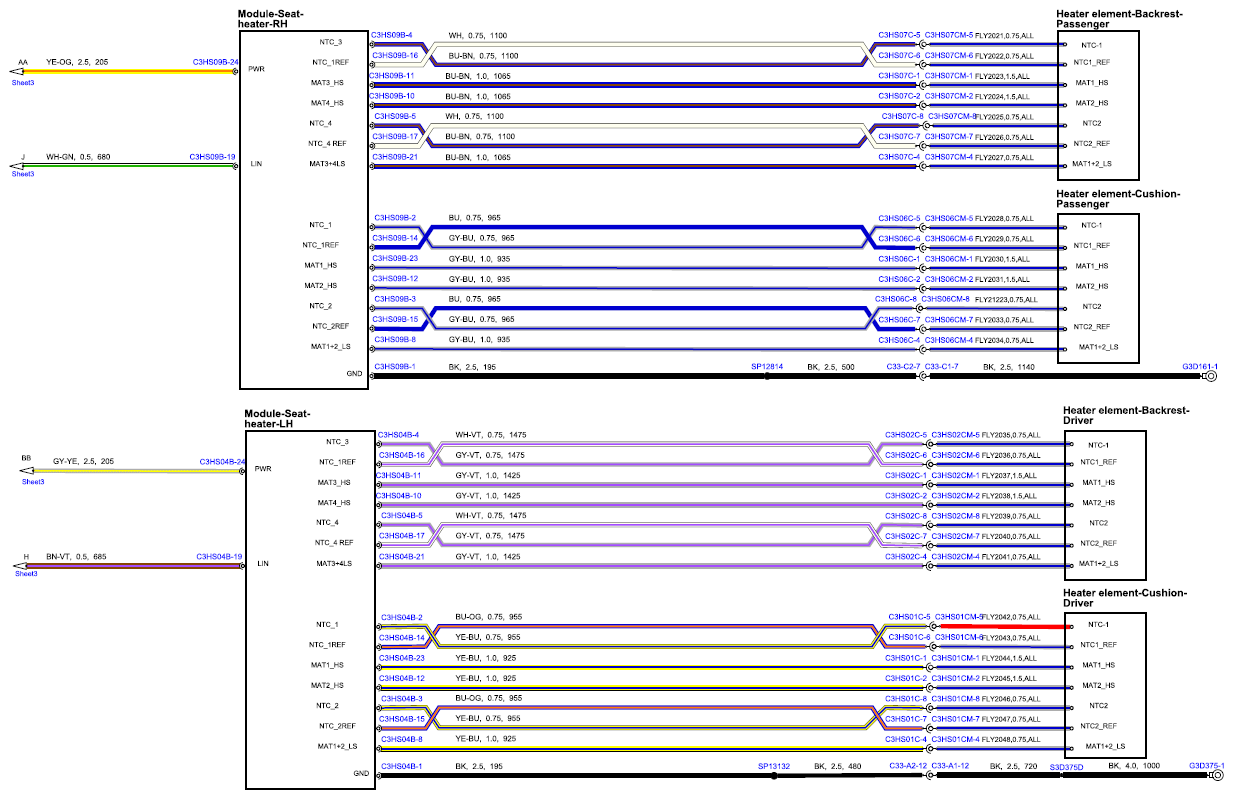Screen dimensions: 1233x799
Task: Click wire label GY-YE, 2.5, 205
Action: pos(84,462)
